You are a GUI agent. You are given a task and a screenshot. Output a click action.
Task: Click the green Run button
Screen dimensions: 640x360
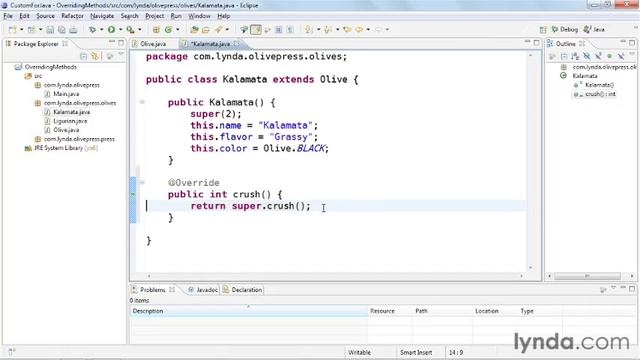click(111, 29)
